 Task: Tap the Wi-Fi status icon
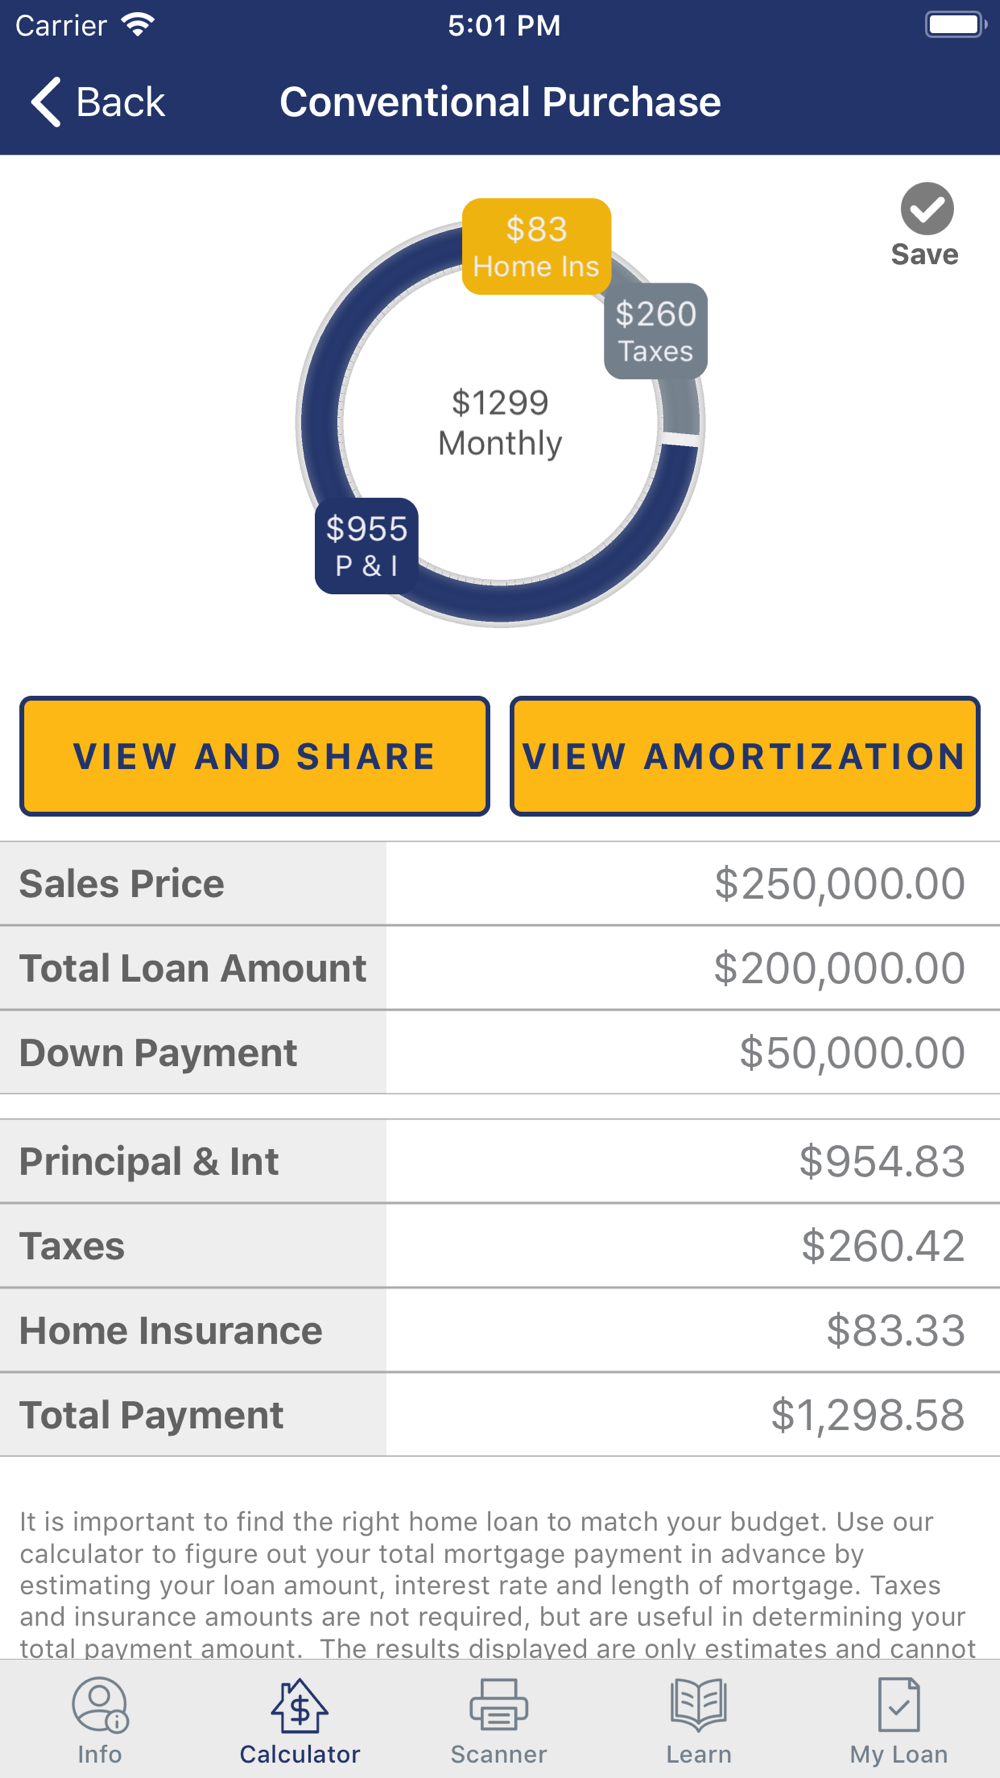tap(137, 25)
